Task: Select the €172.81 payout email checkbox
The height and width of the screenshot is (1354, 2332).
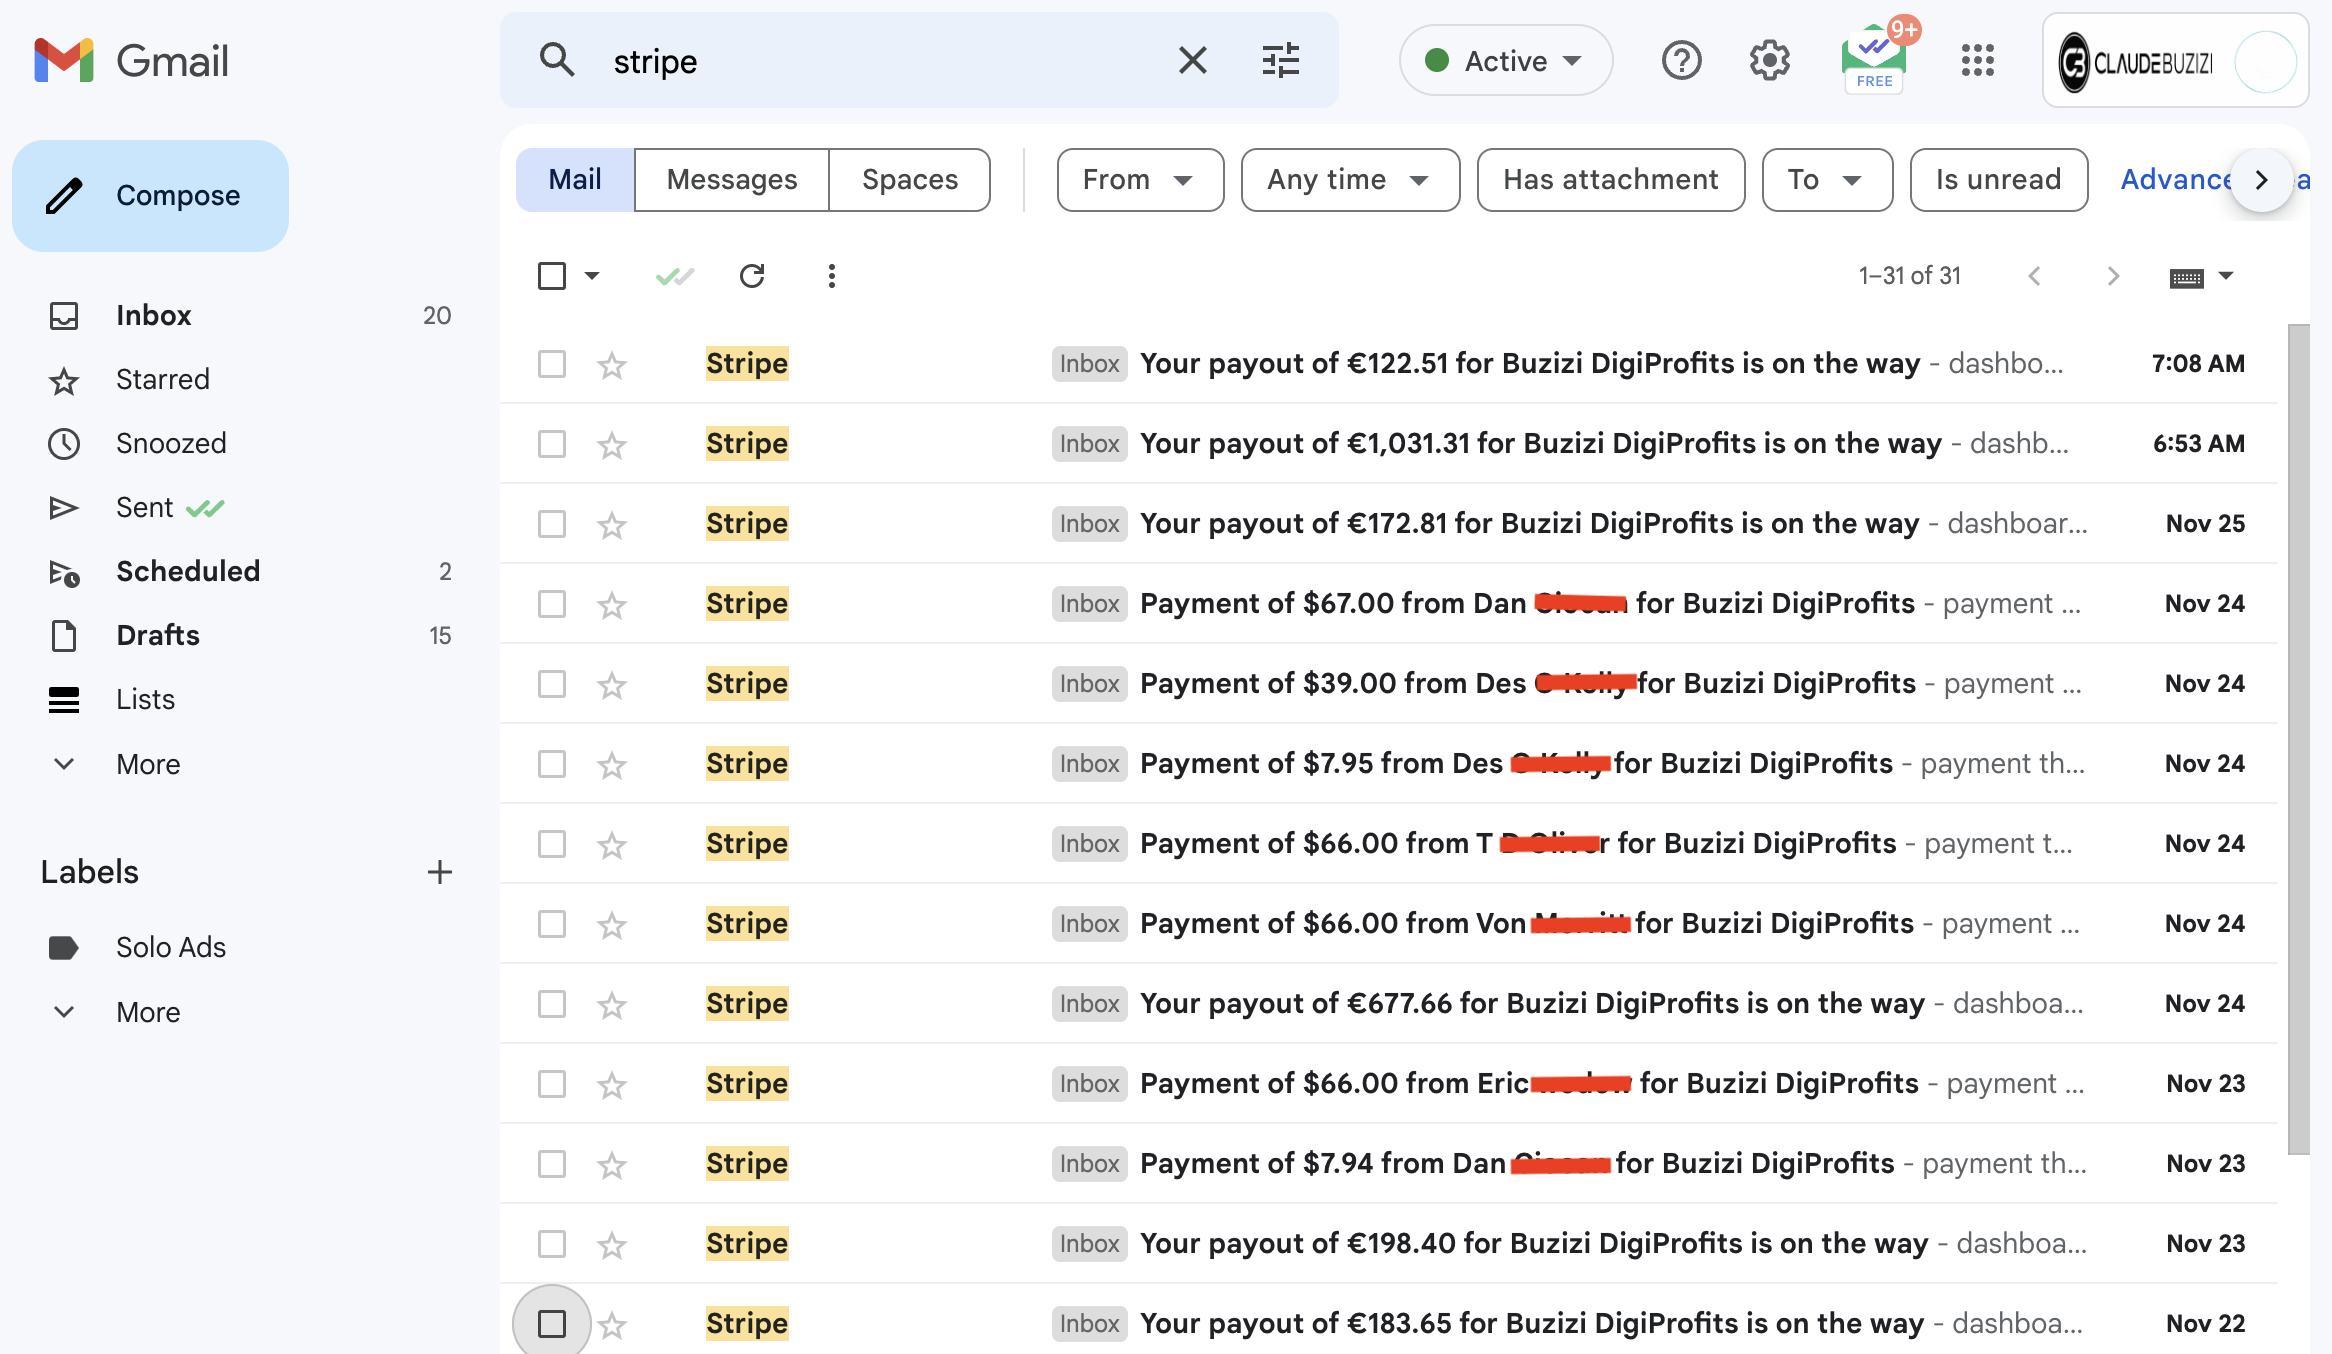Action: [x=551, y=524]
